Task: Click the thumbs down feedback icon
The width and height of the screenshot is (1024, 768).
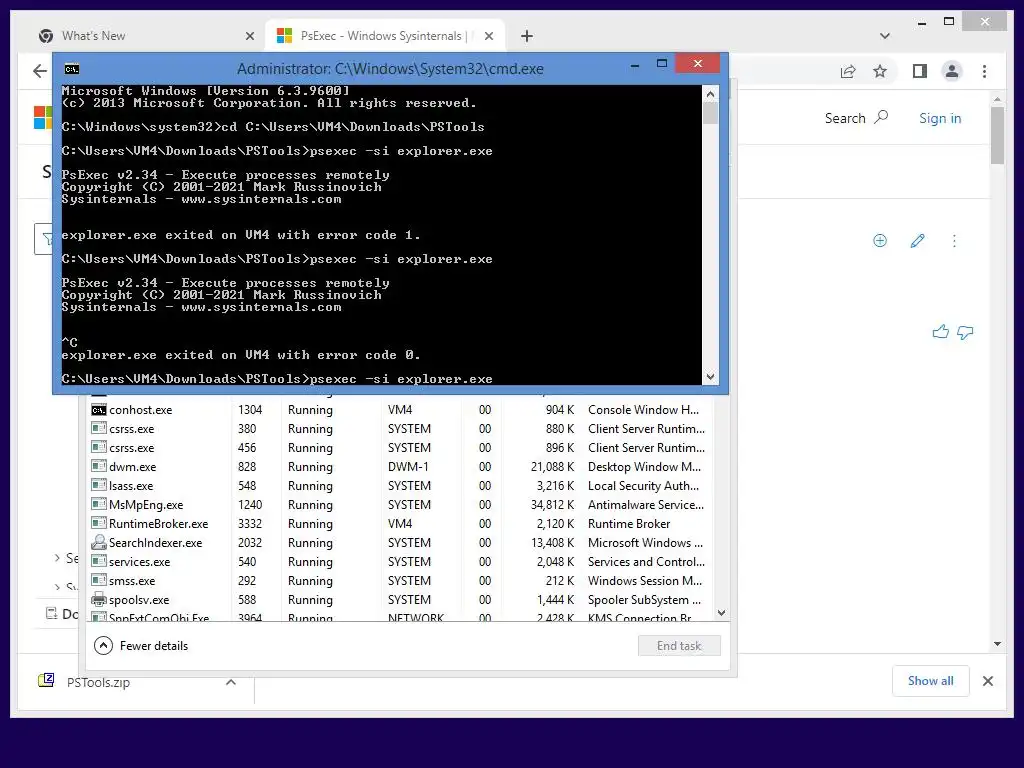Action: click(x=965, y=333)
